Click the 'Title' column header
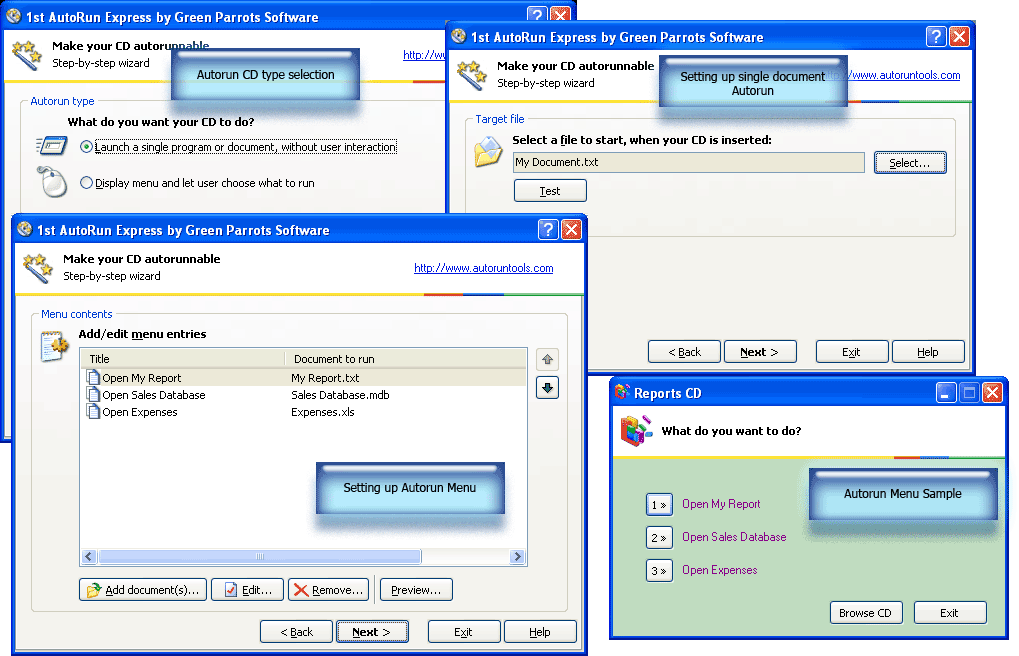 coord(183,359)
